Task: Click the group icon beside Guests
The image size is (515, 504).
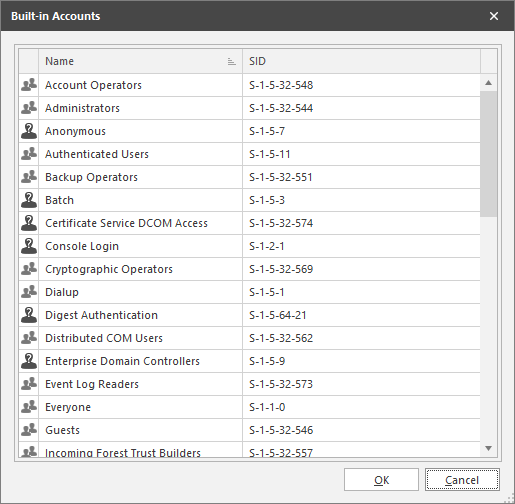Action: [x=29, y=430]
